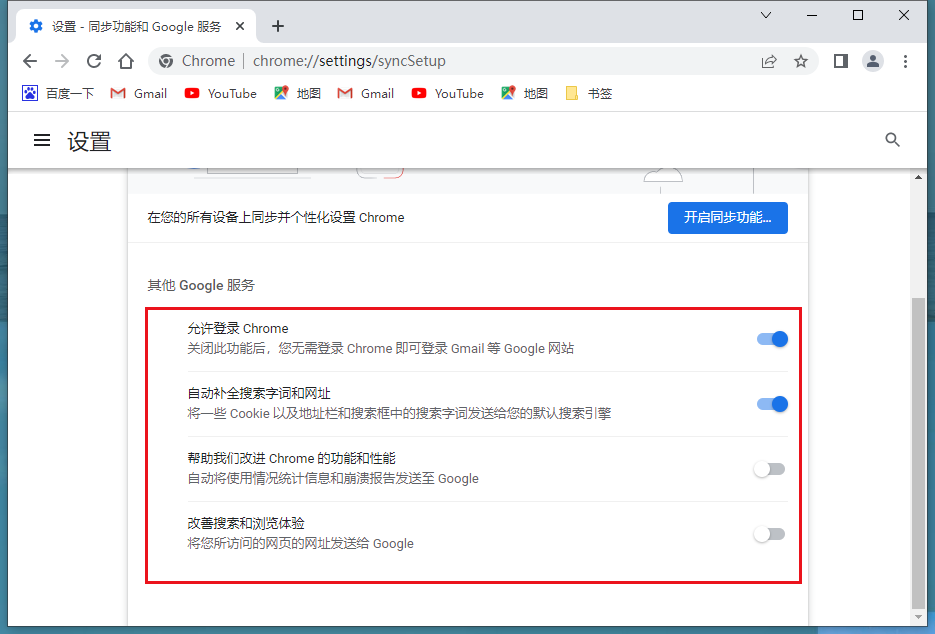Image resolution: width=935 pixels, height=634 pixels.
Task: Open a new tab
Action: coord(277,26)
